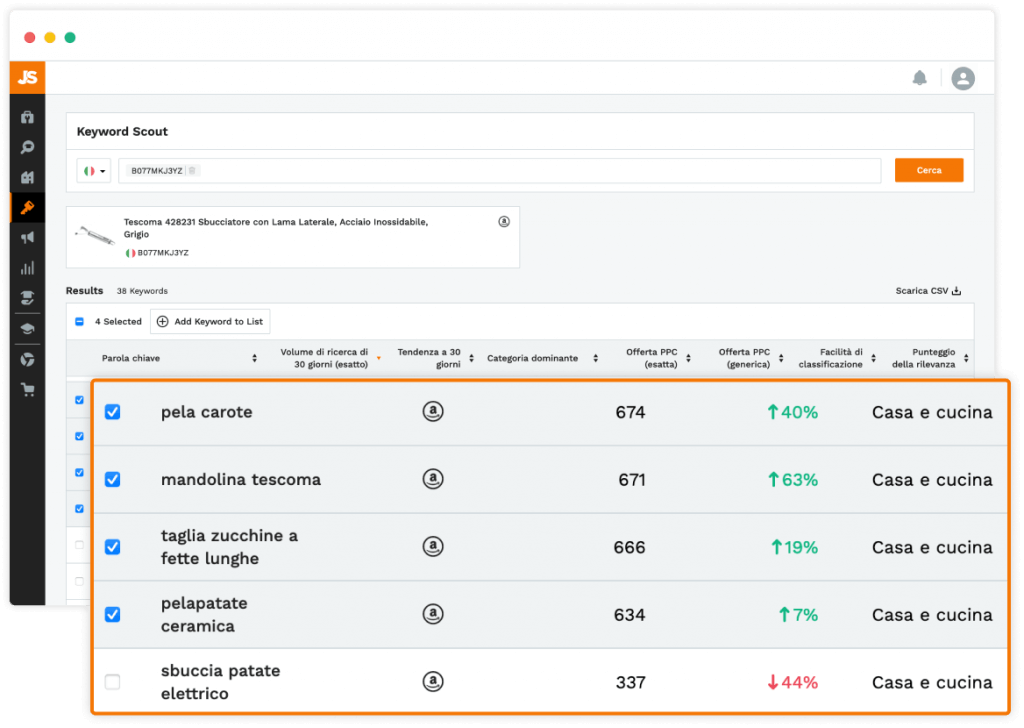Click the Tescoma peeler product thumbnail

click(x=95, y=235)
